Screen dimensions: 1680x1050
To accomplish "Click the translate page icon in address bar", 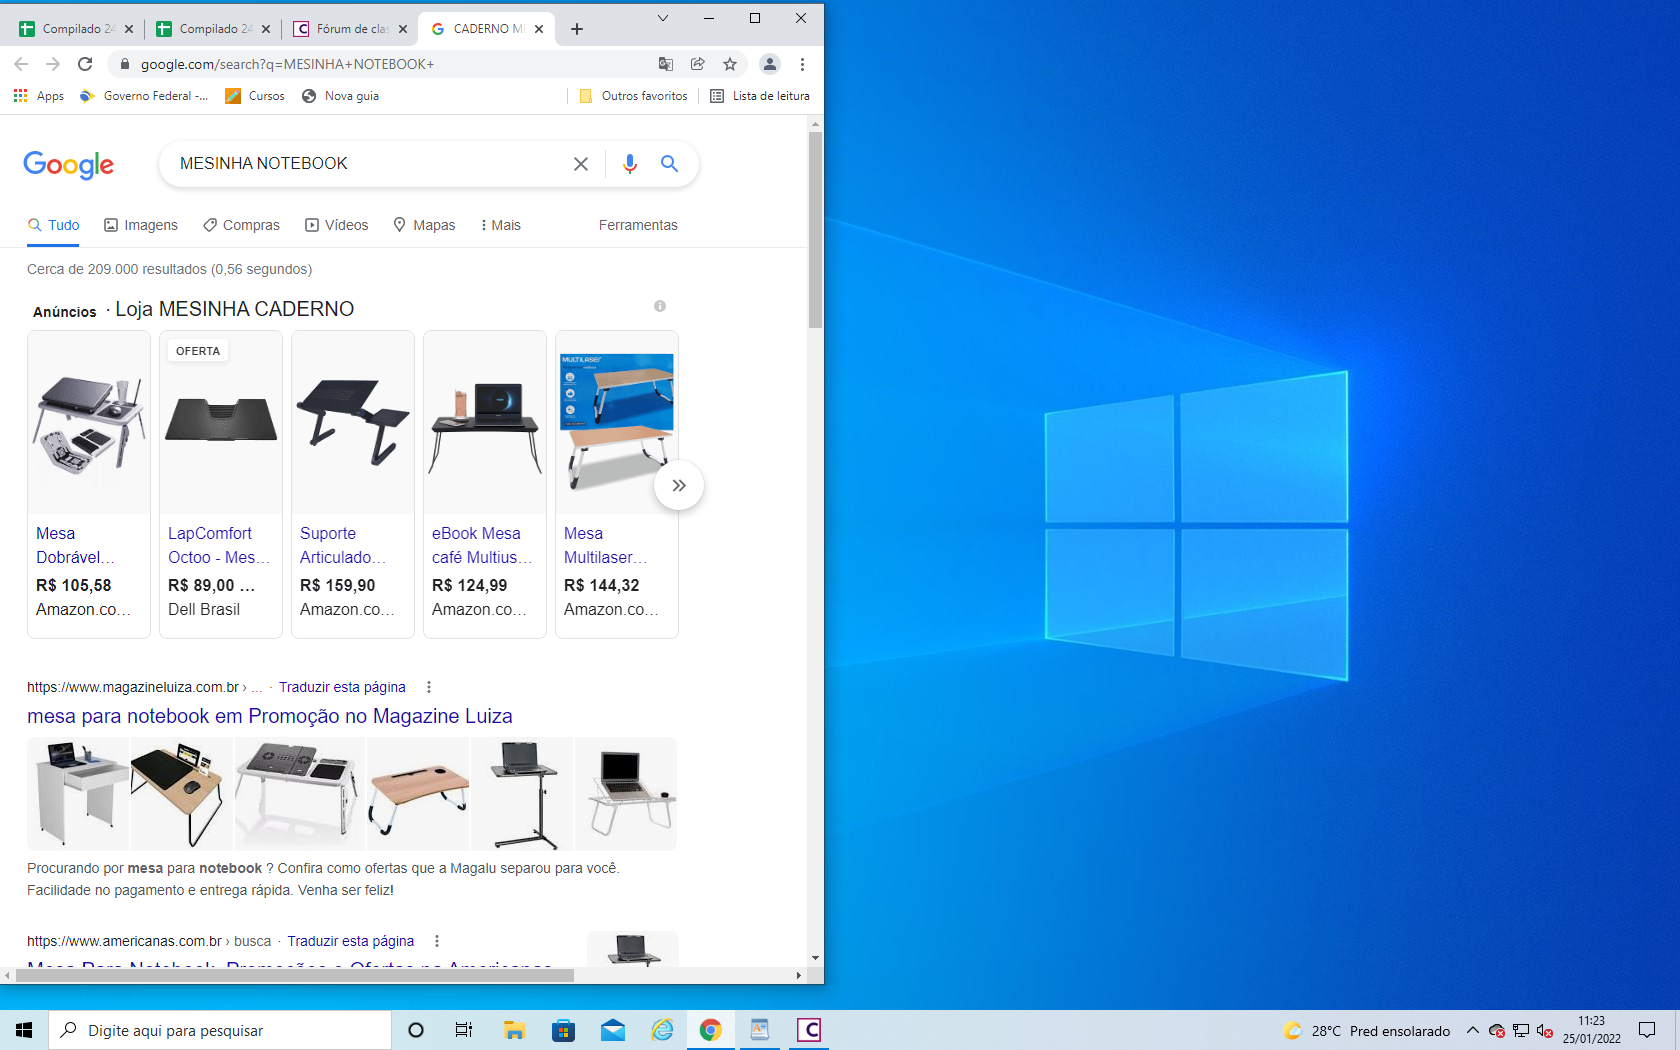I will 666,64.
